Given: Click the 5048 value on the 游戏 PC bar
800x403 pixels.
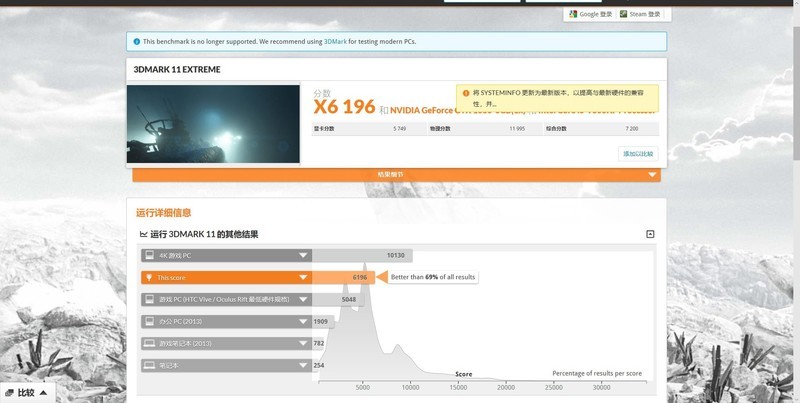Looking at the screenshot, I should pyautogui.click(x=349, y=299).
